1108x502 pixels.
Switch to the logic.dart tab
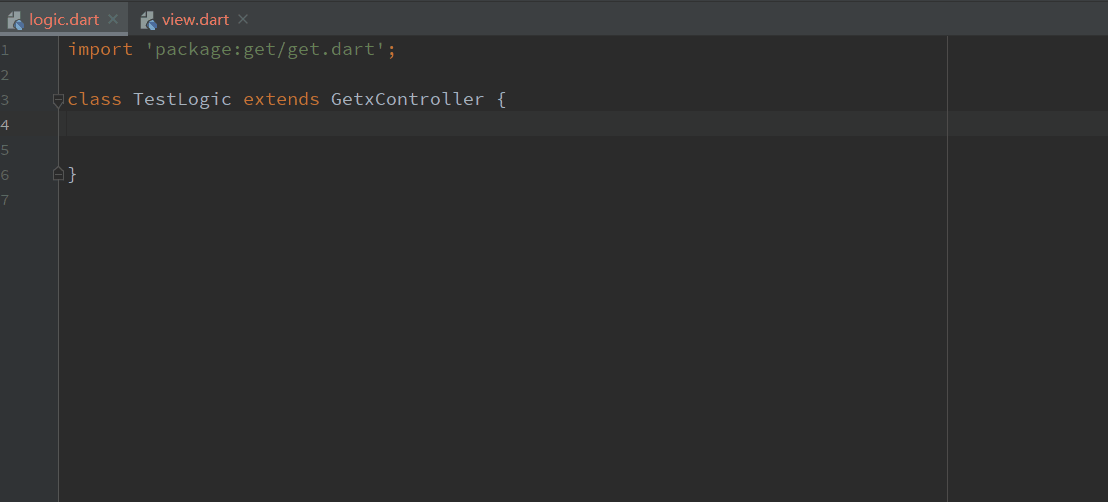(x=63, y=19)
